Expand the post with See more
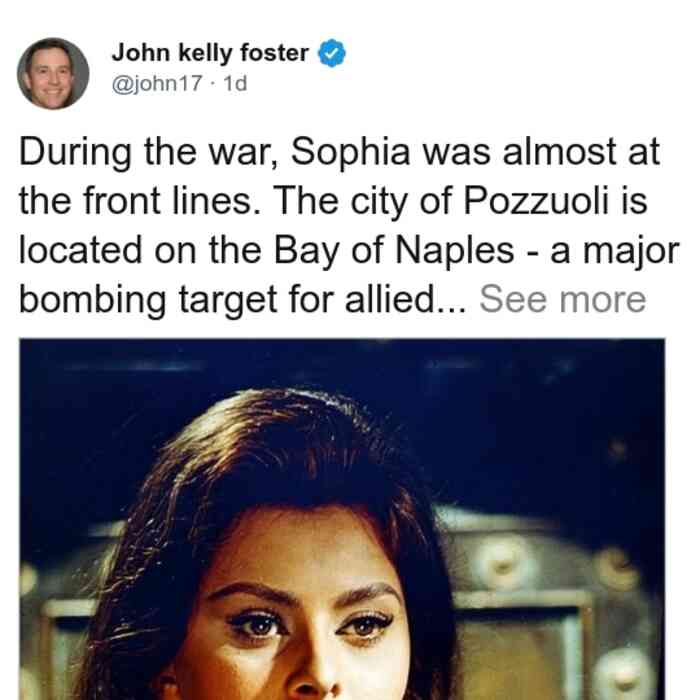The height and width of the screenshot is (700, 700). coord(562,299)
